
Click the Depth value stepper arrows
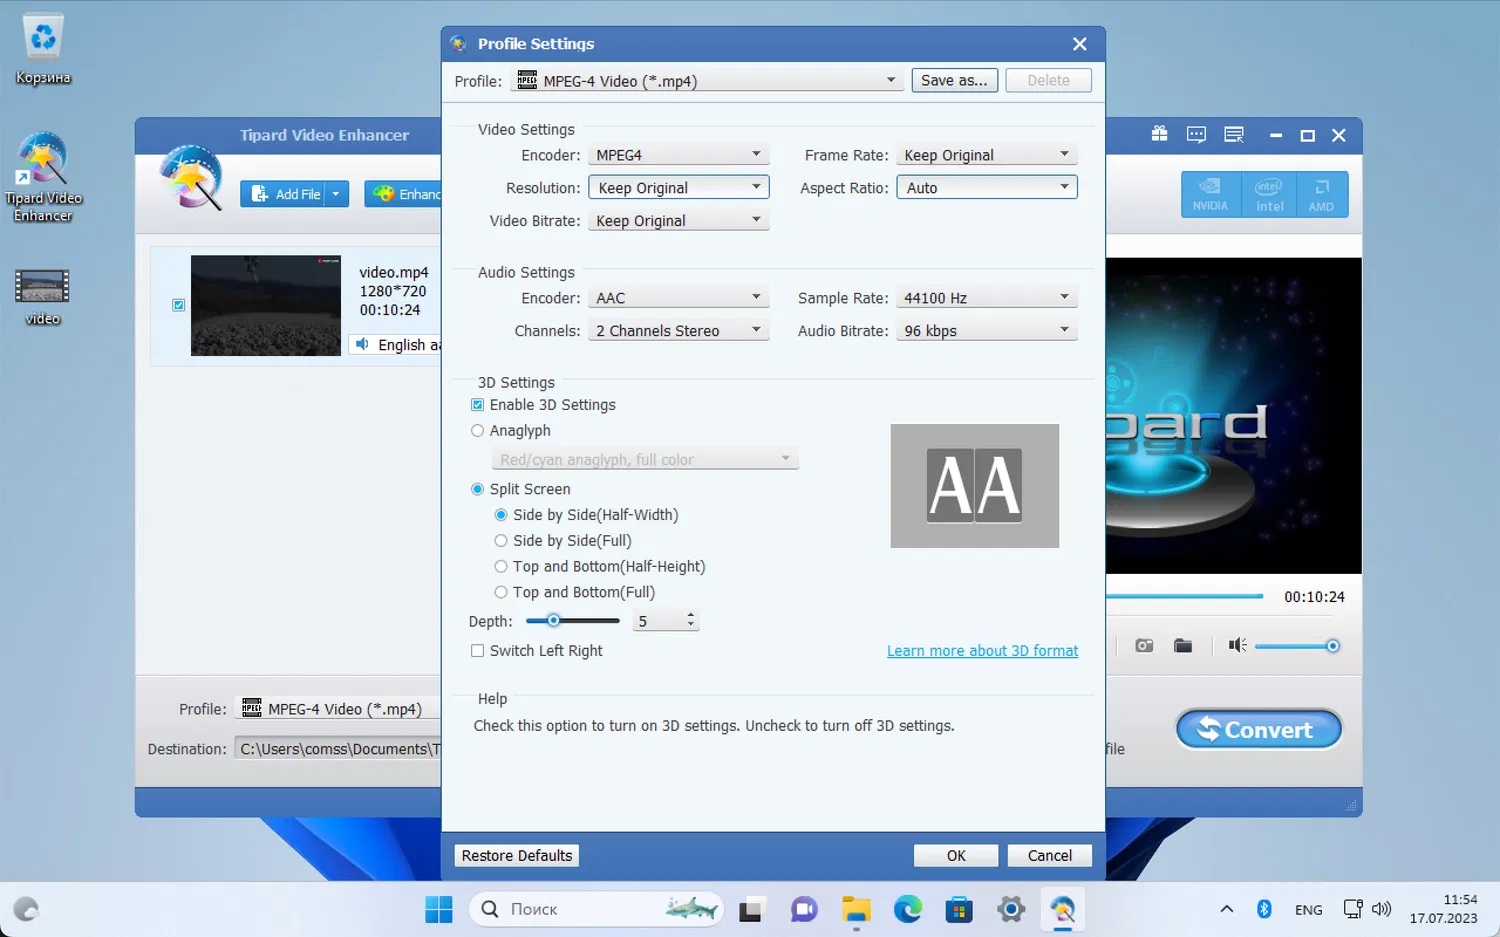click(690, 621)
